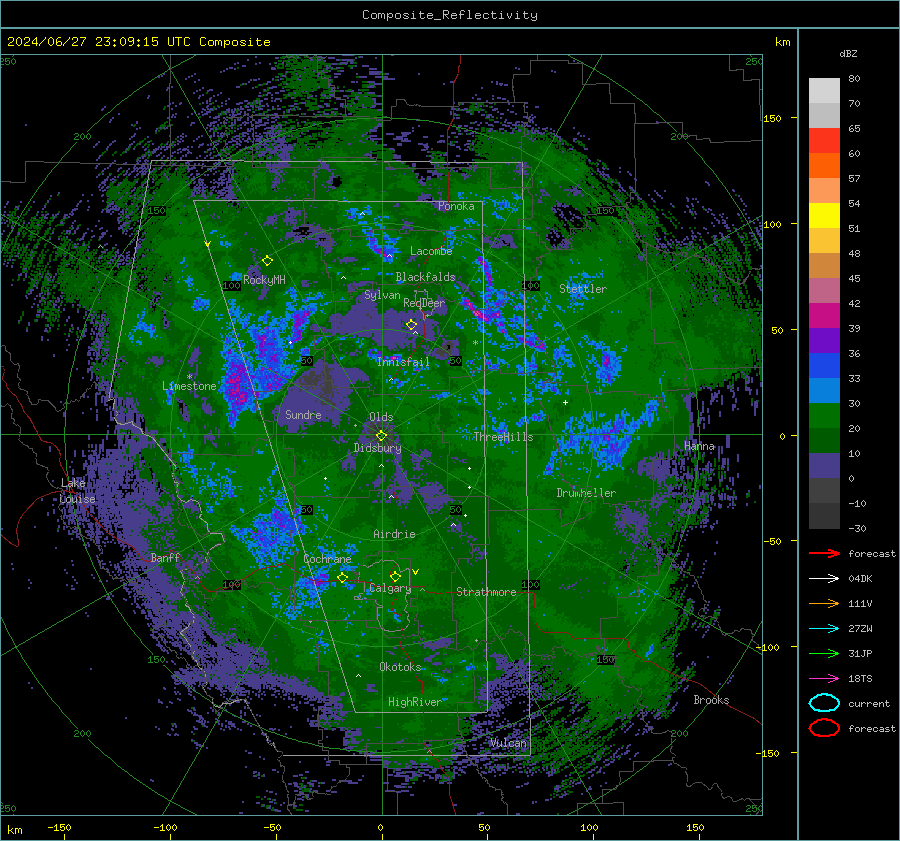
Task: Click the Calgary city label
Action: (x=390, y=588)
